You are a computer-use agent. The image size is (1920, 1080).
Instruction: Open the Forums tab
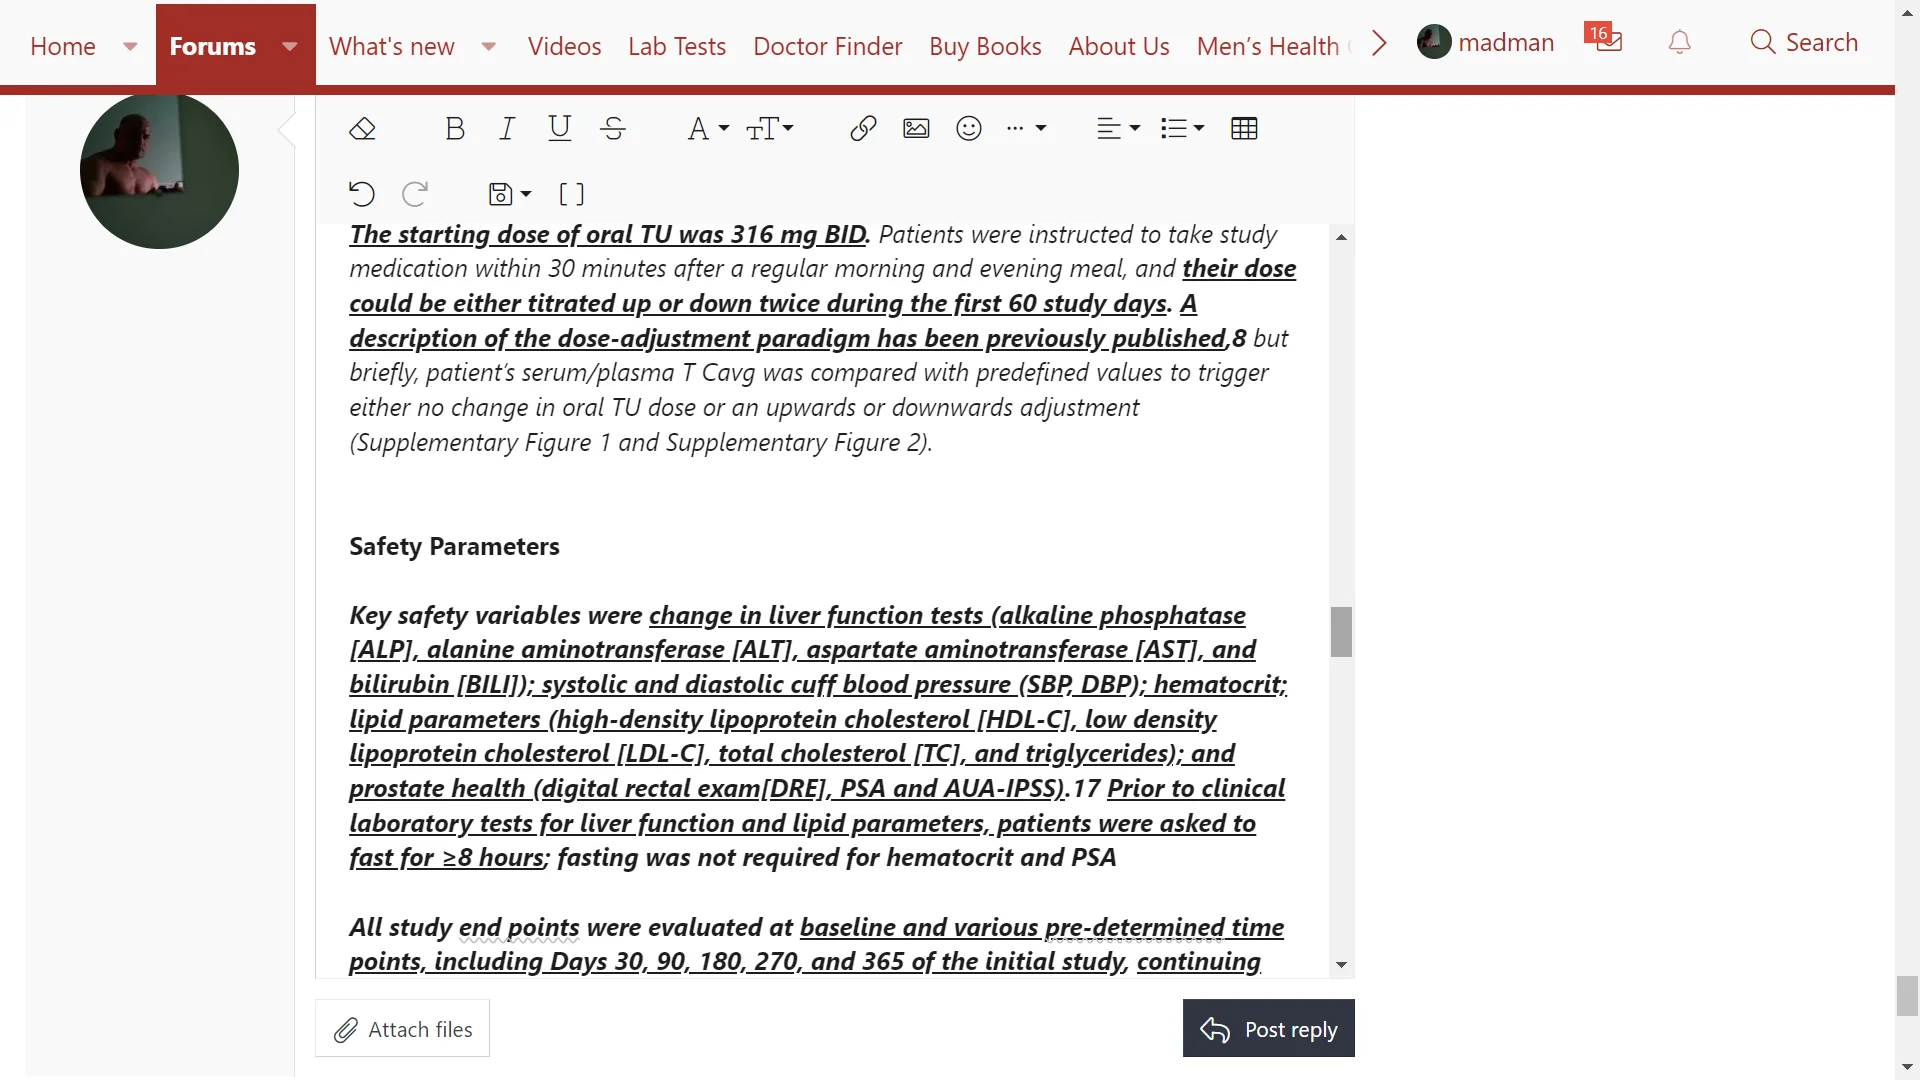tap(213, 46)
